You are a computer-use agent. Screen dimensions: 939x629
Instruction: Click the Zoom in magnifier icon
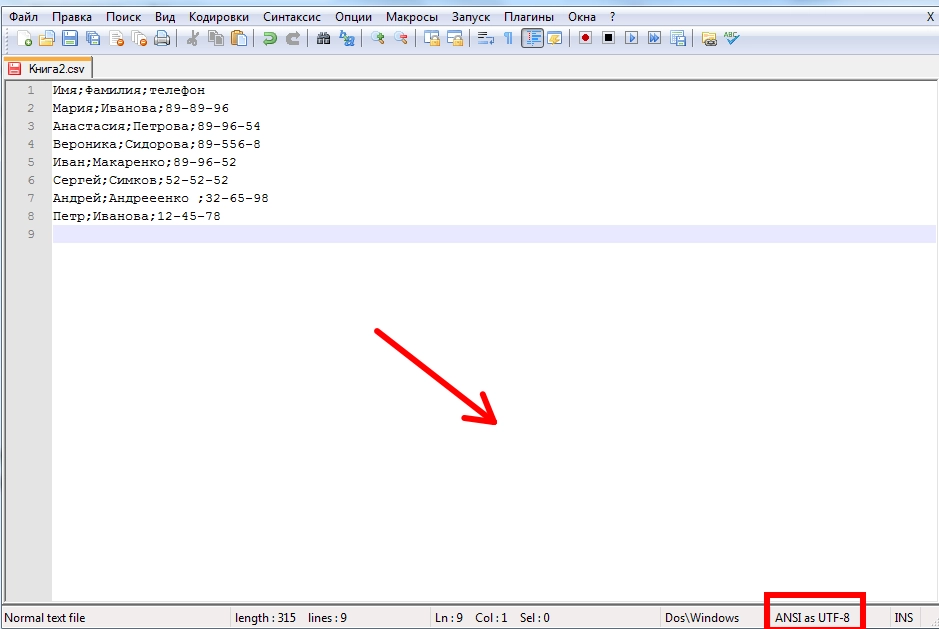pos(378,39)
